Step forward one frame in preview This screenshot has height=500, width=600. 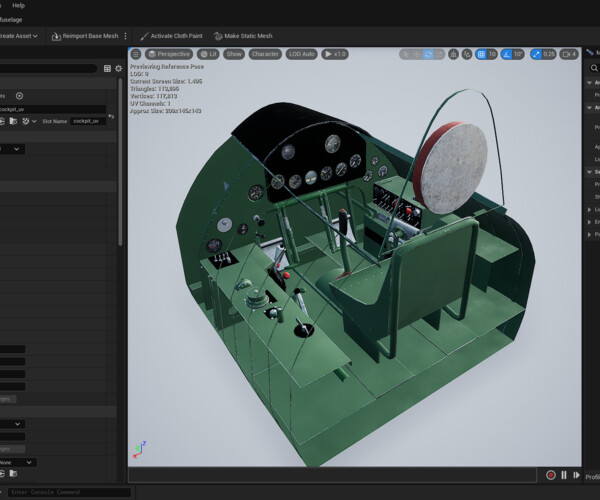pos(575,475)
